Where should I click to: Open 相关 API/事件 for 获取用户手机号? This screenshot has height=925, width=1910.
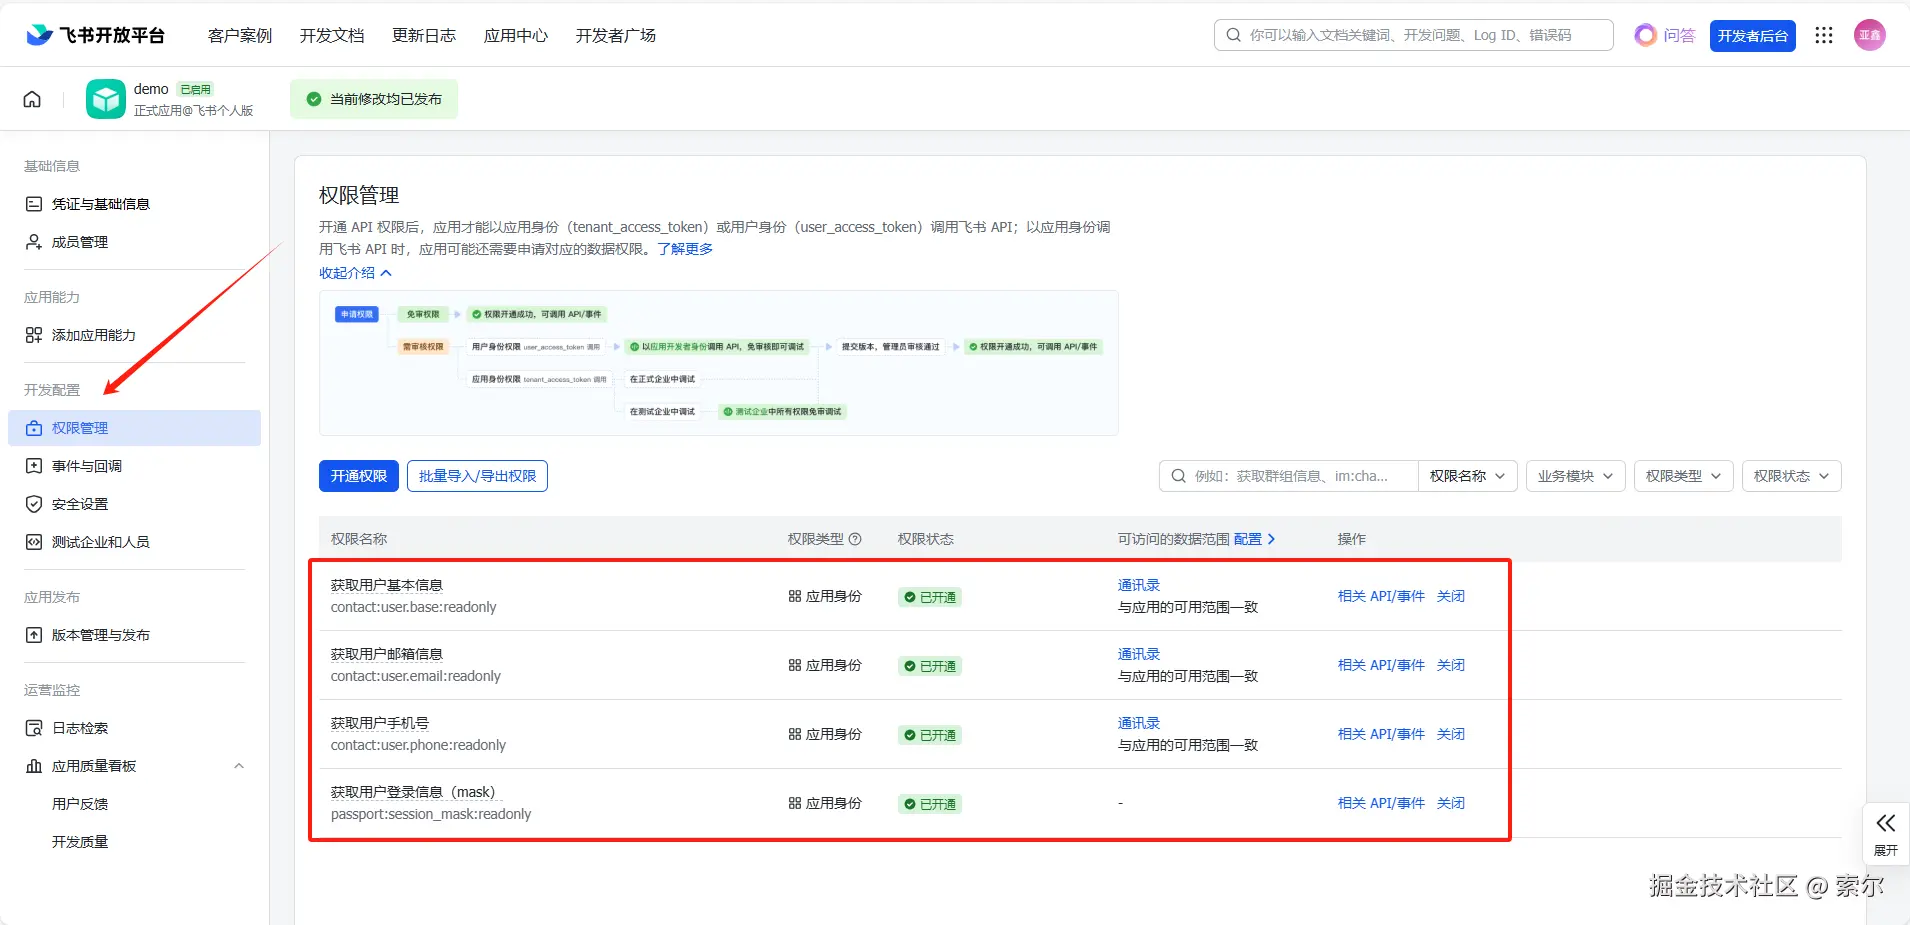[1381, 734]
